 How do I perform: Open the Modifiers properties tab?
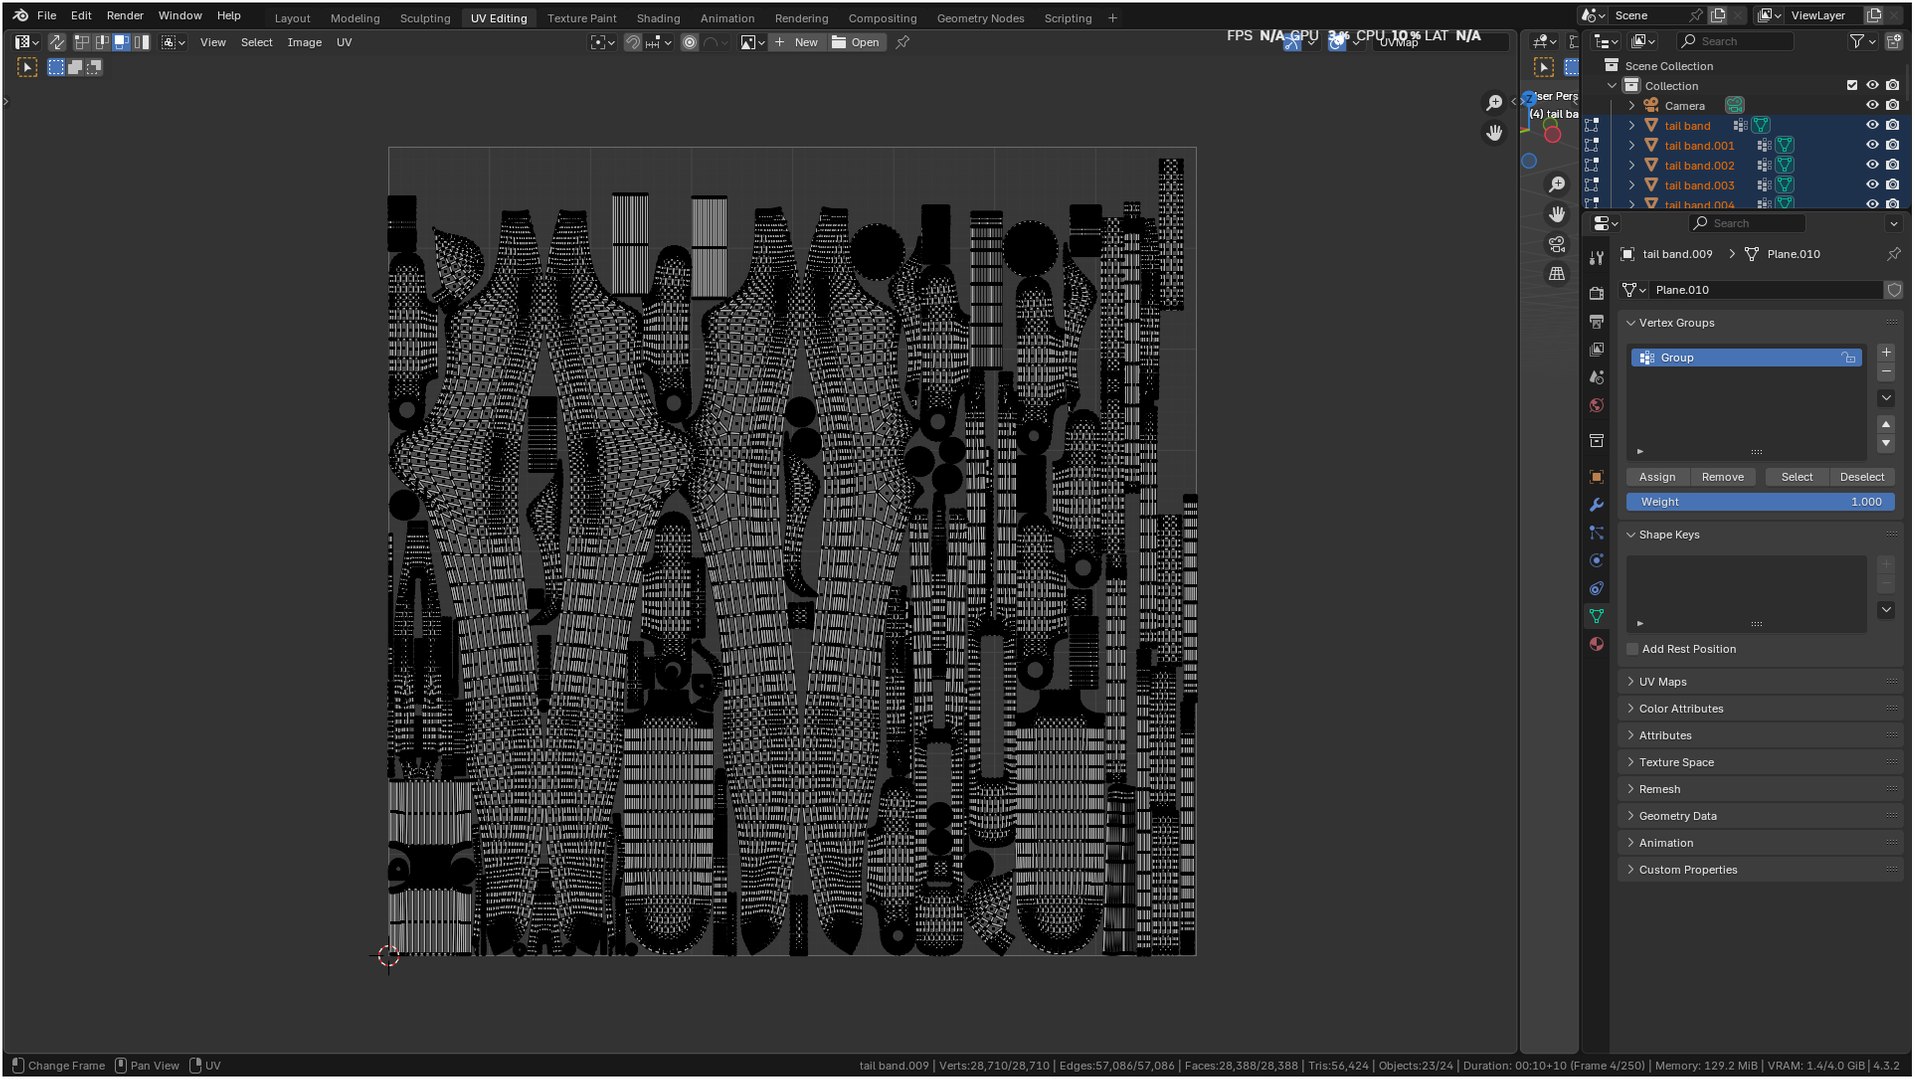(1596, 505)
